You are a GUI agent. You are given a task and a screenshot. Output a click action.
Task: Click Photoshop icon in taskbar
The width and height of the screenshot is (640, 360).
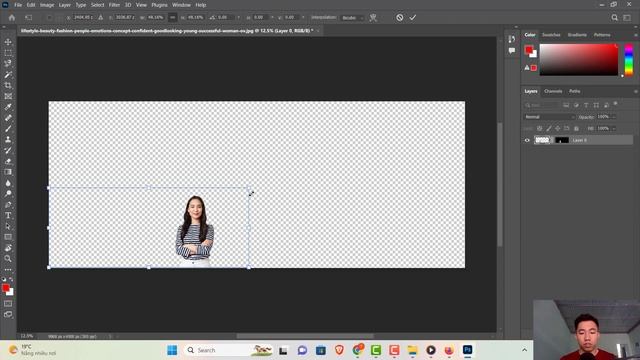[468, 350]
